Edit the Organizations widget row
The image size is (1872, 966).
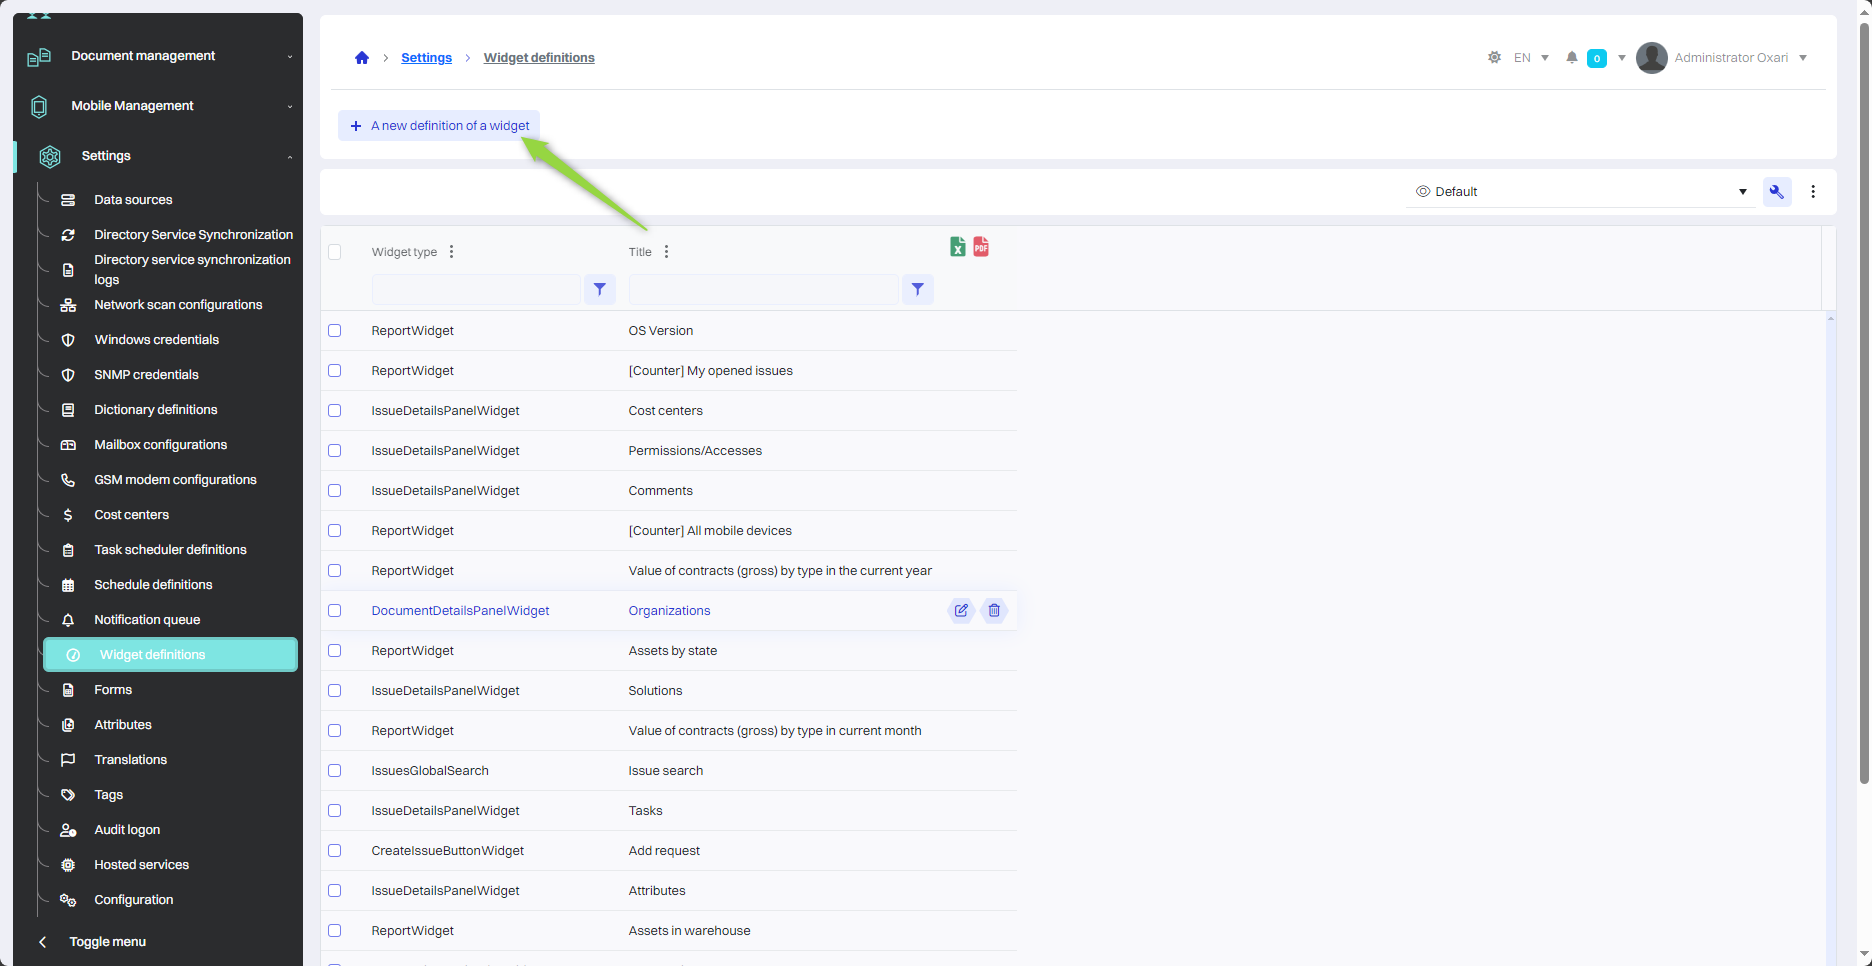[x=960, y=610]
